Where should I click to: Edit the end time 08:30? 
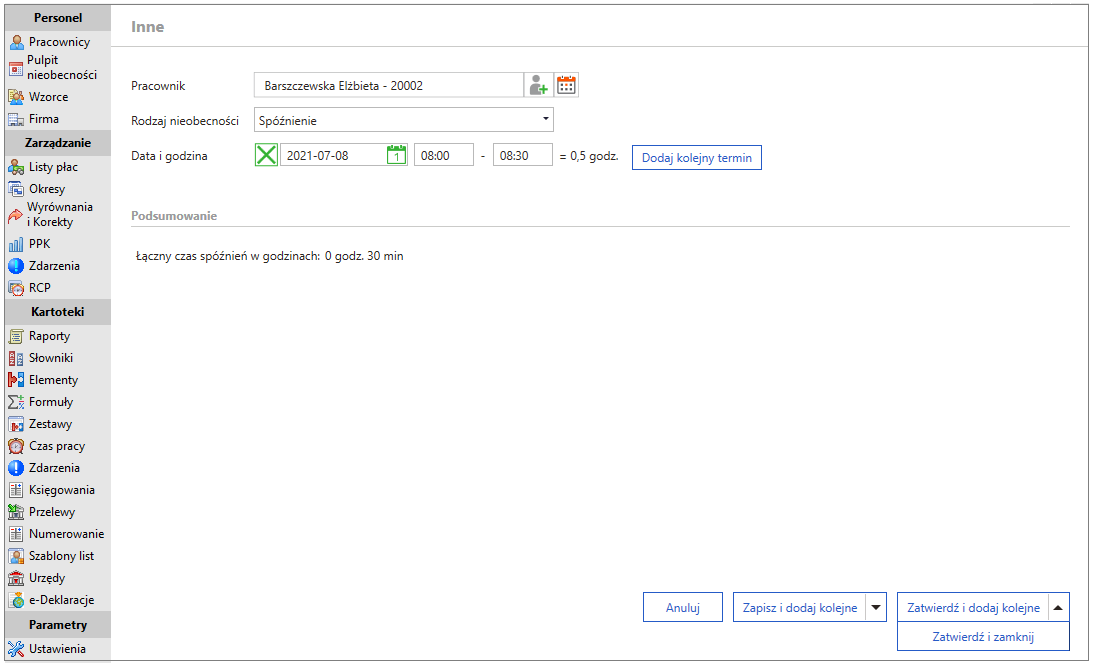point(523,156)
